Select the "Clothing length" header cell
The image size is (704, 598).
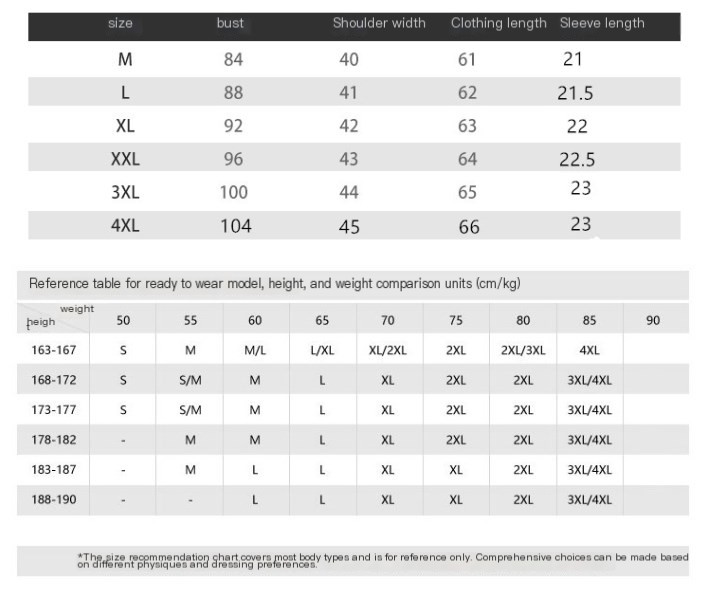[498, 23]
